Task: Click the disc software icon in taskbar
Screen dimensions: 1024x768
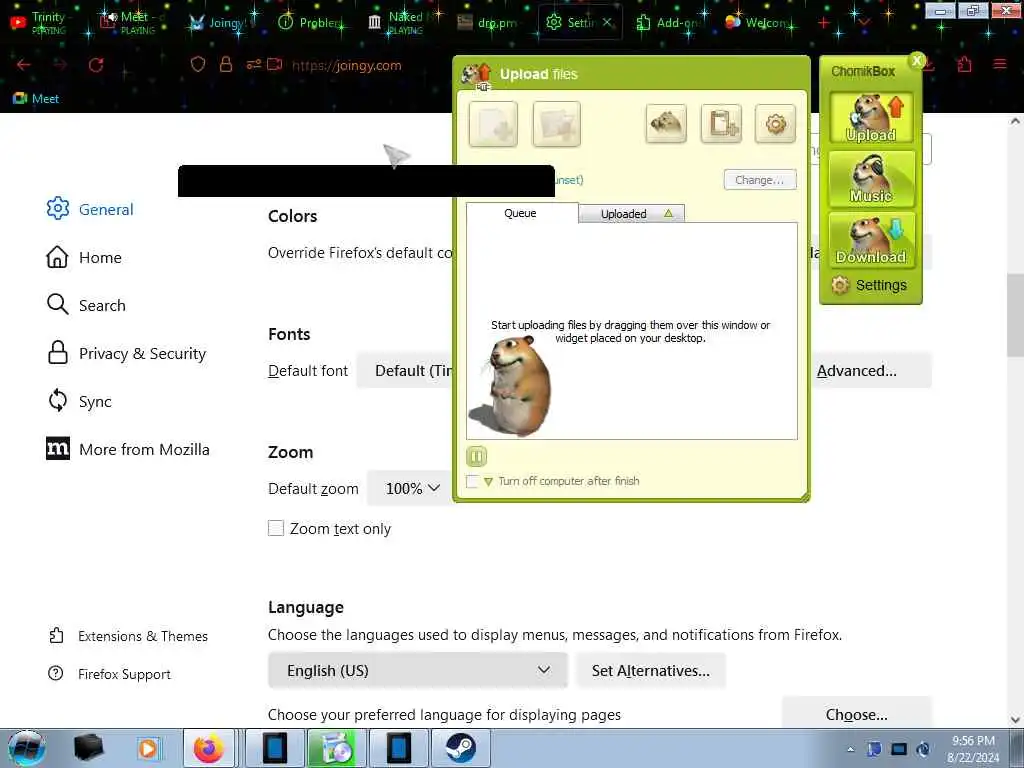Action: click(x=336, y=748)
